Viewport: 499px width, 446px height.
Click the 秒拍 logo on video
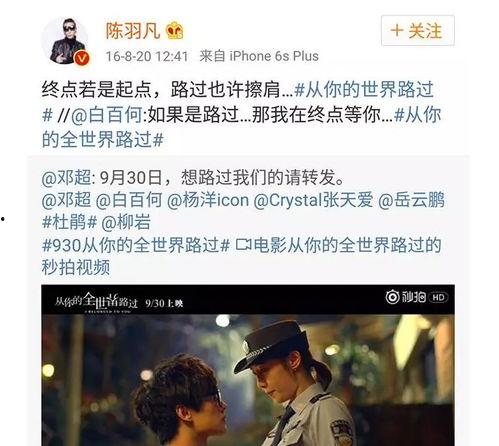(x=406, y=297)
